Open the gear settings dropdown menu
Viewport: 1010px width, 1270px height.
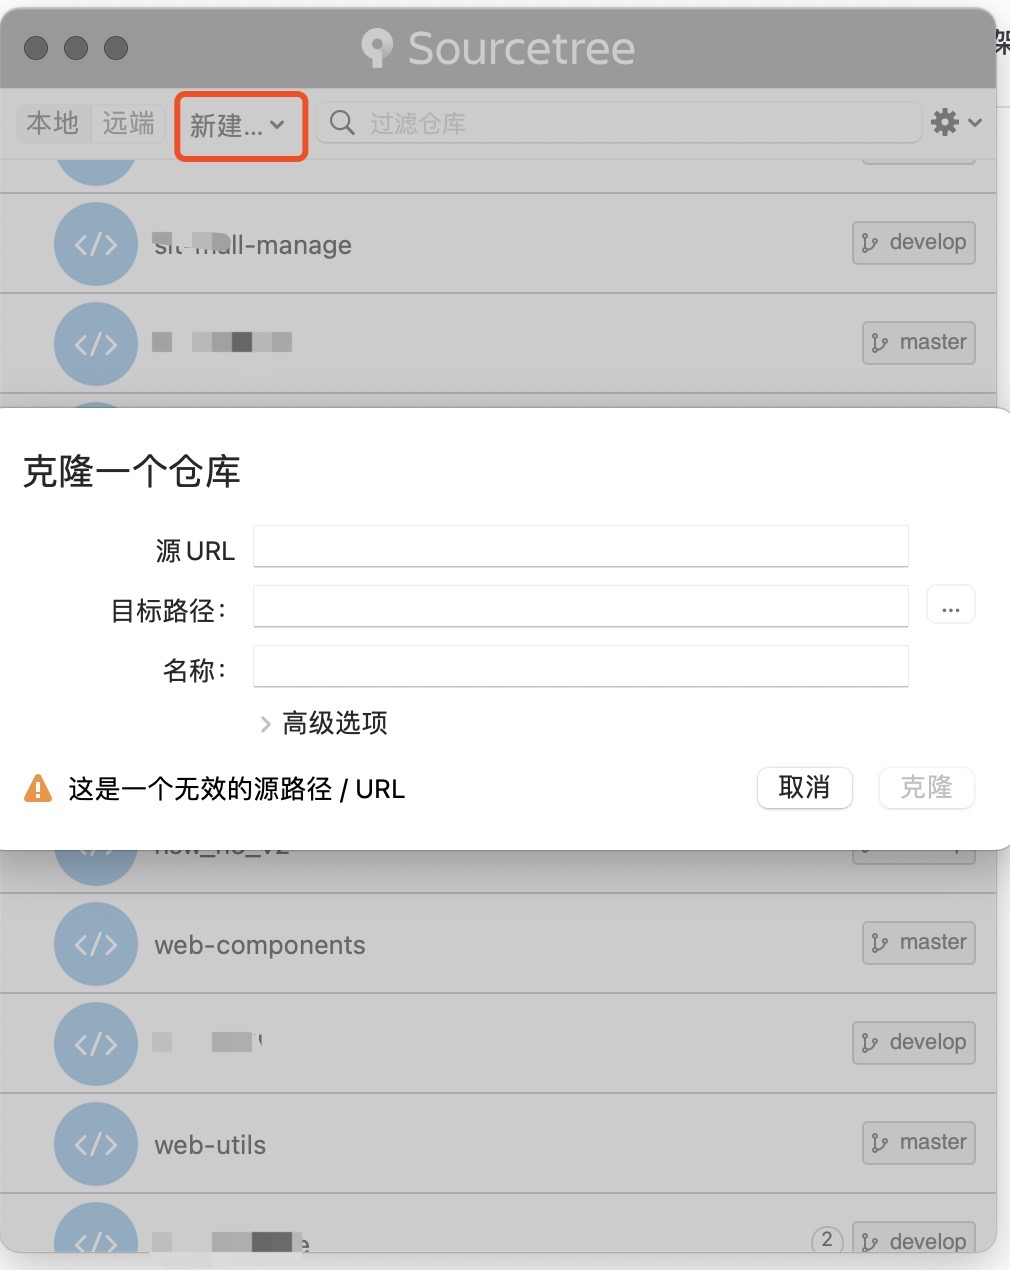956,123
